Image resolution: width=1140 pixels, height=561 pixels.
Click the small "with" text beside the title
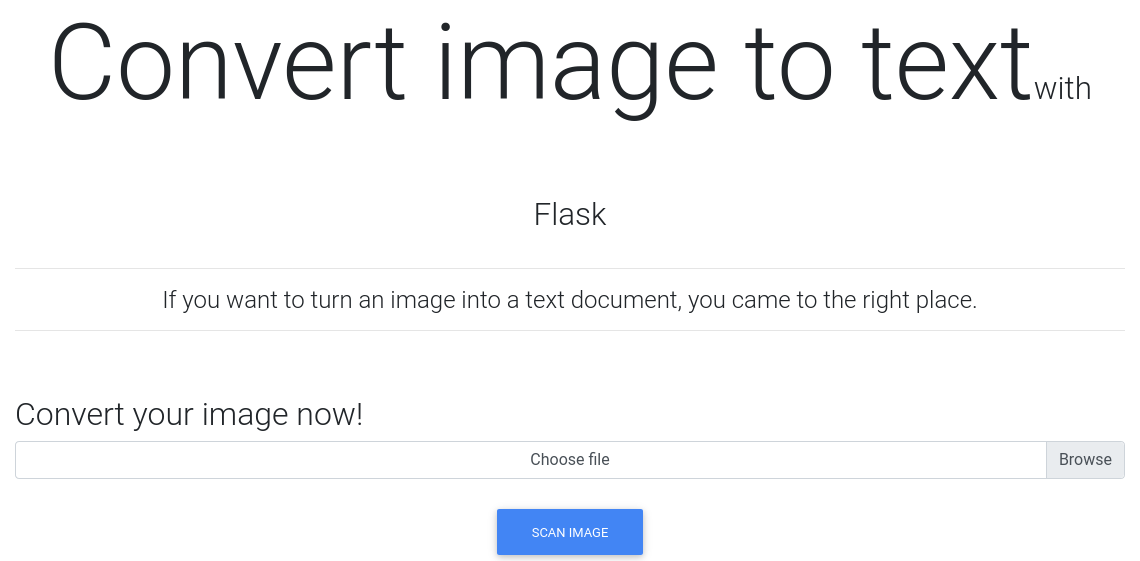tap(1062, 89)
